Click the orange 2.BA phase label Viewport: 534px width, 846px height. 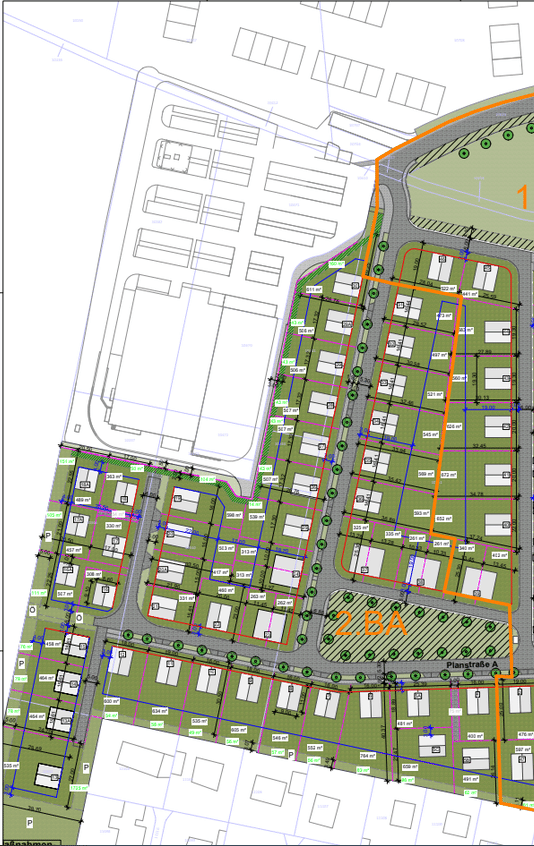click(x=371, y=623)
